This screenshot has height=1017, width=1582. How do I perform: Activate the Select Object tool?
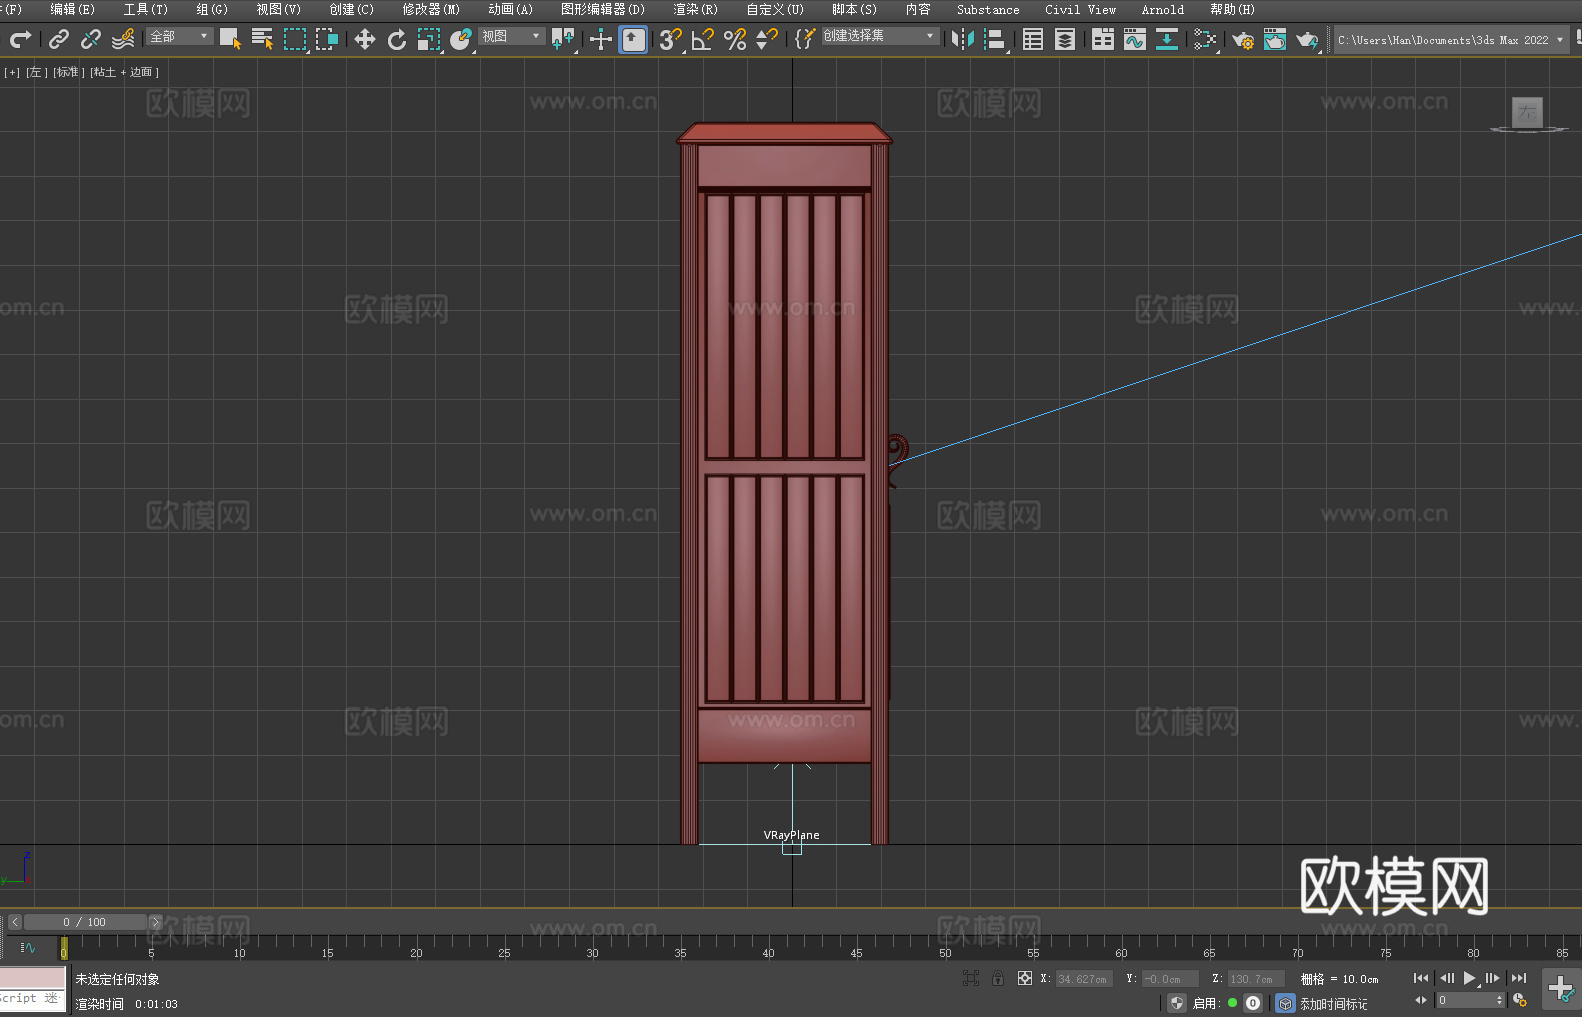230,39
